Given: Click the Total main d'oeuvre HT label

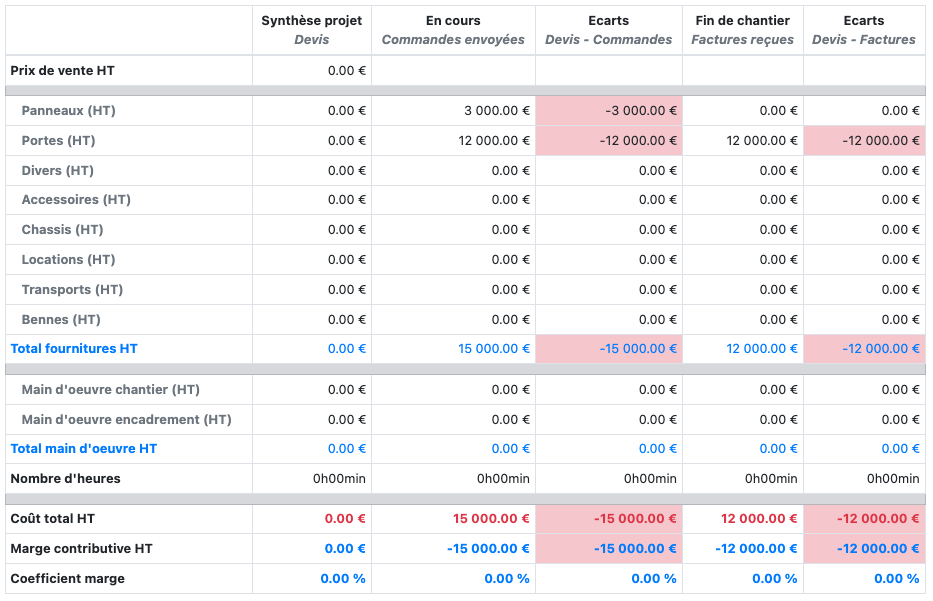Looking at the screenshot, I should [x=84, y=449].
